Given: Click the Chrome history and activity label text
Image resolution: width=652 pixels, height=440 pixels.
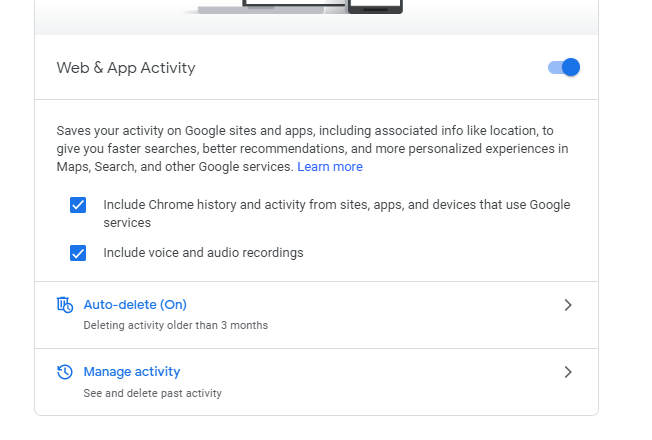Looking at the screenshot, I should (337, 214).
